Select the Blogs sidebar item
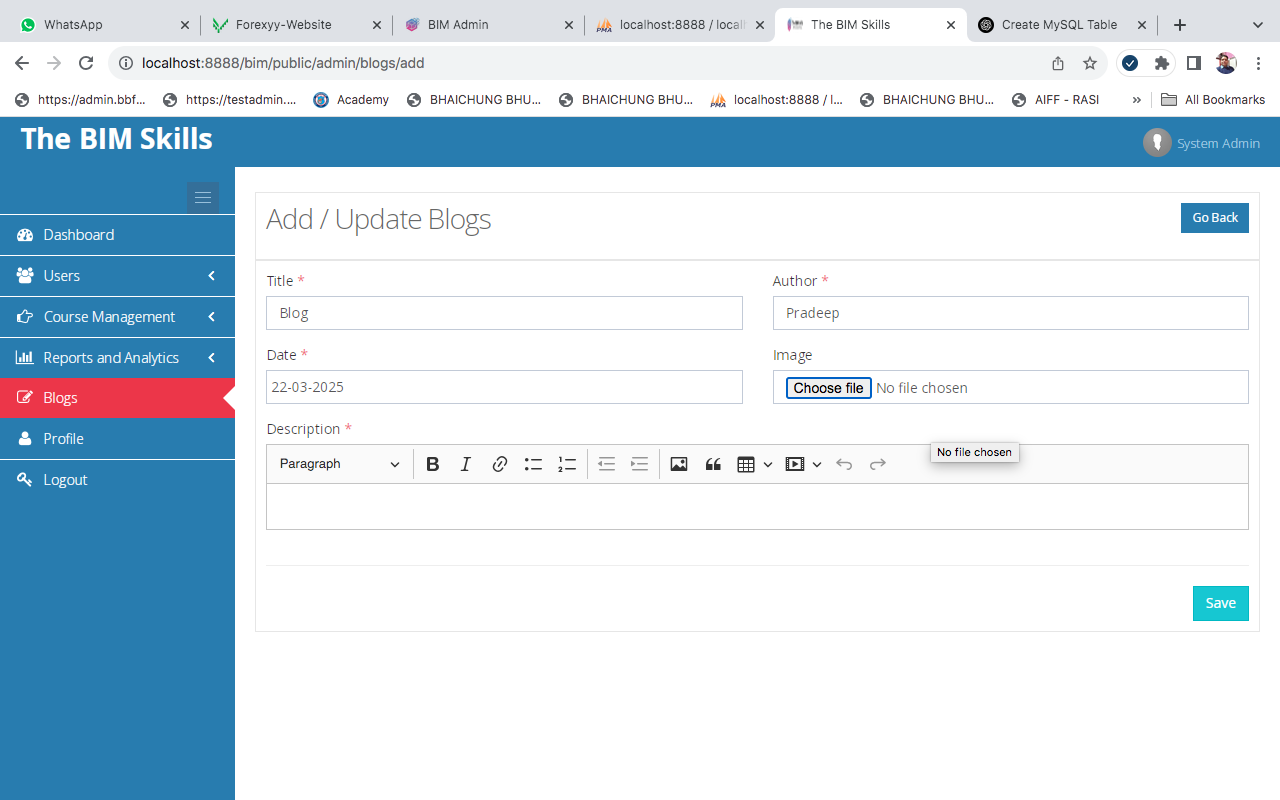 (117, 398)
